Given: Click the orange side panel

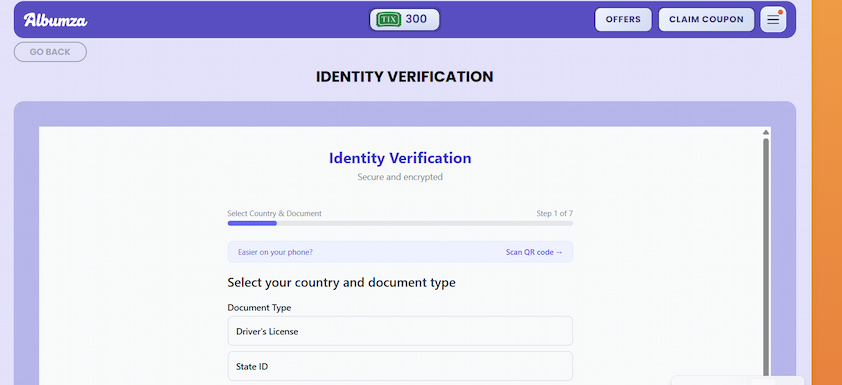Looking at the screenshot, I should (x=827, y=192).
